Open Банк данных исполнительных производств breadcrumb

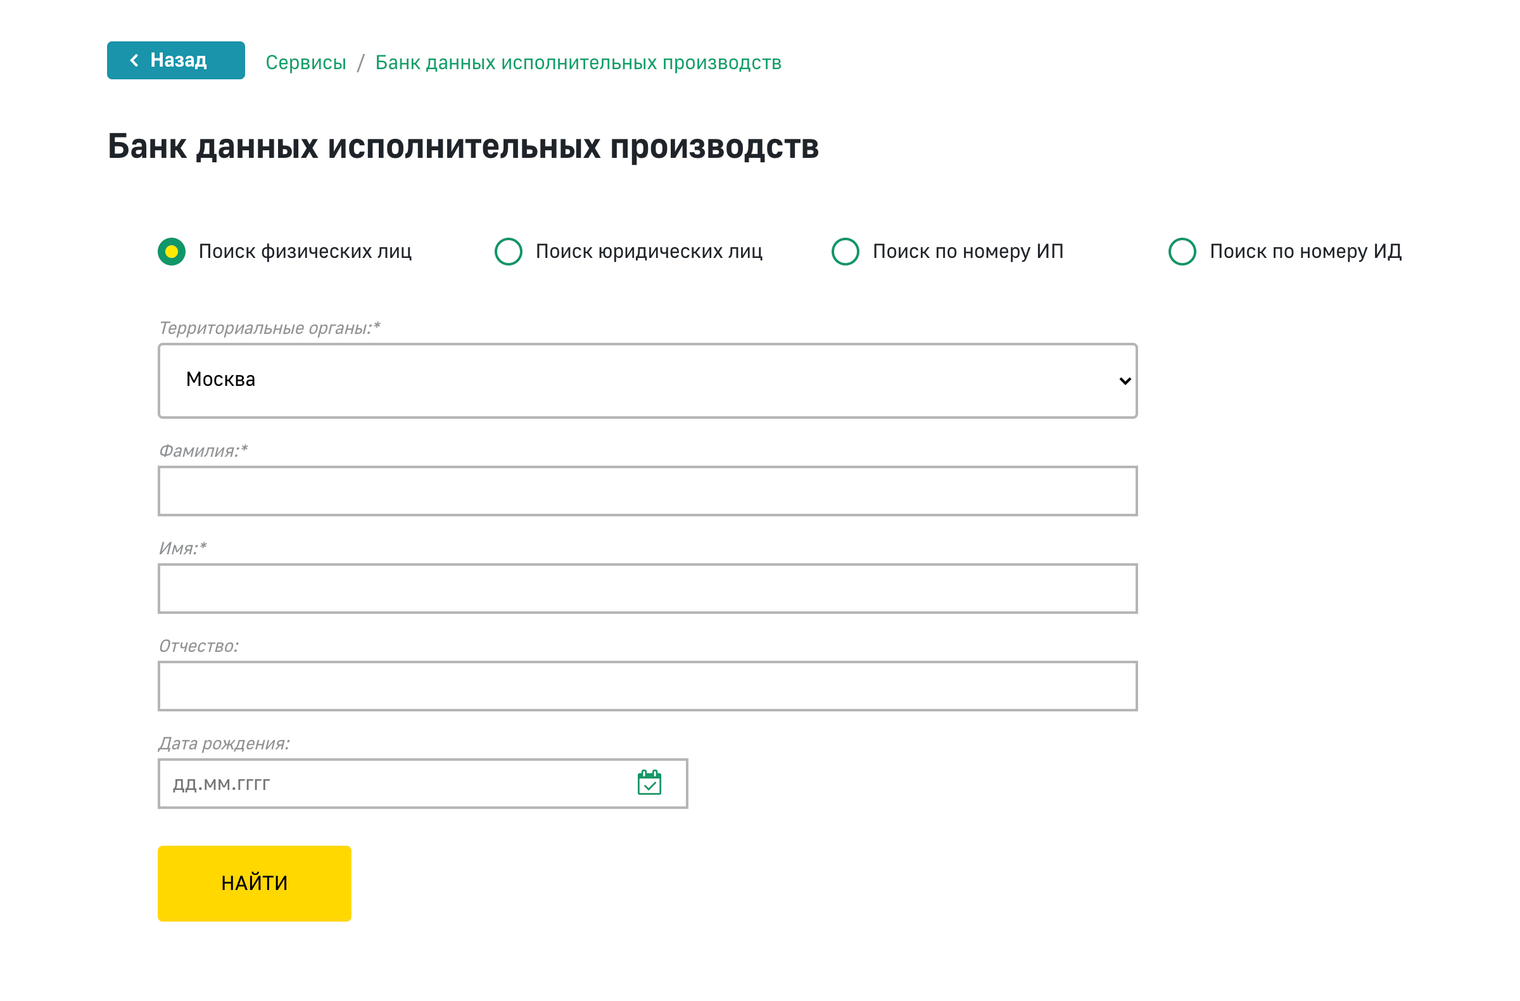[578, 62]
